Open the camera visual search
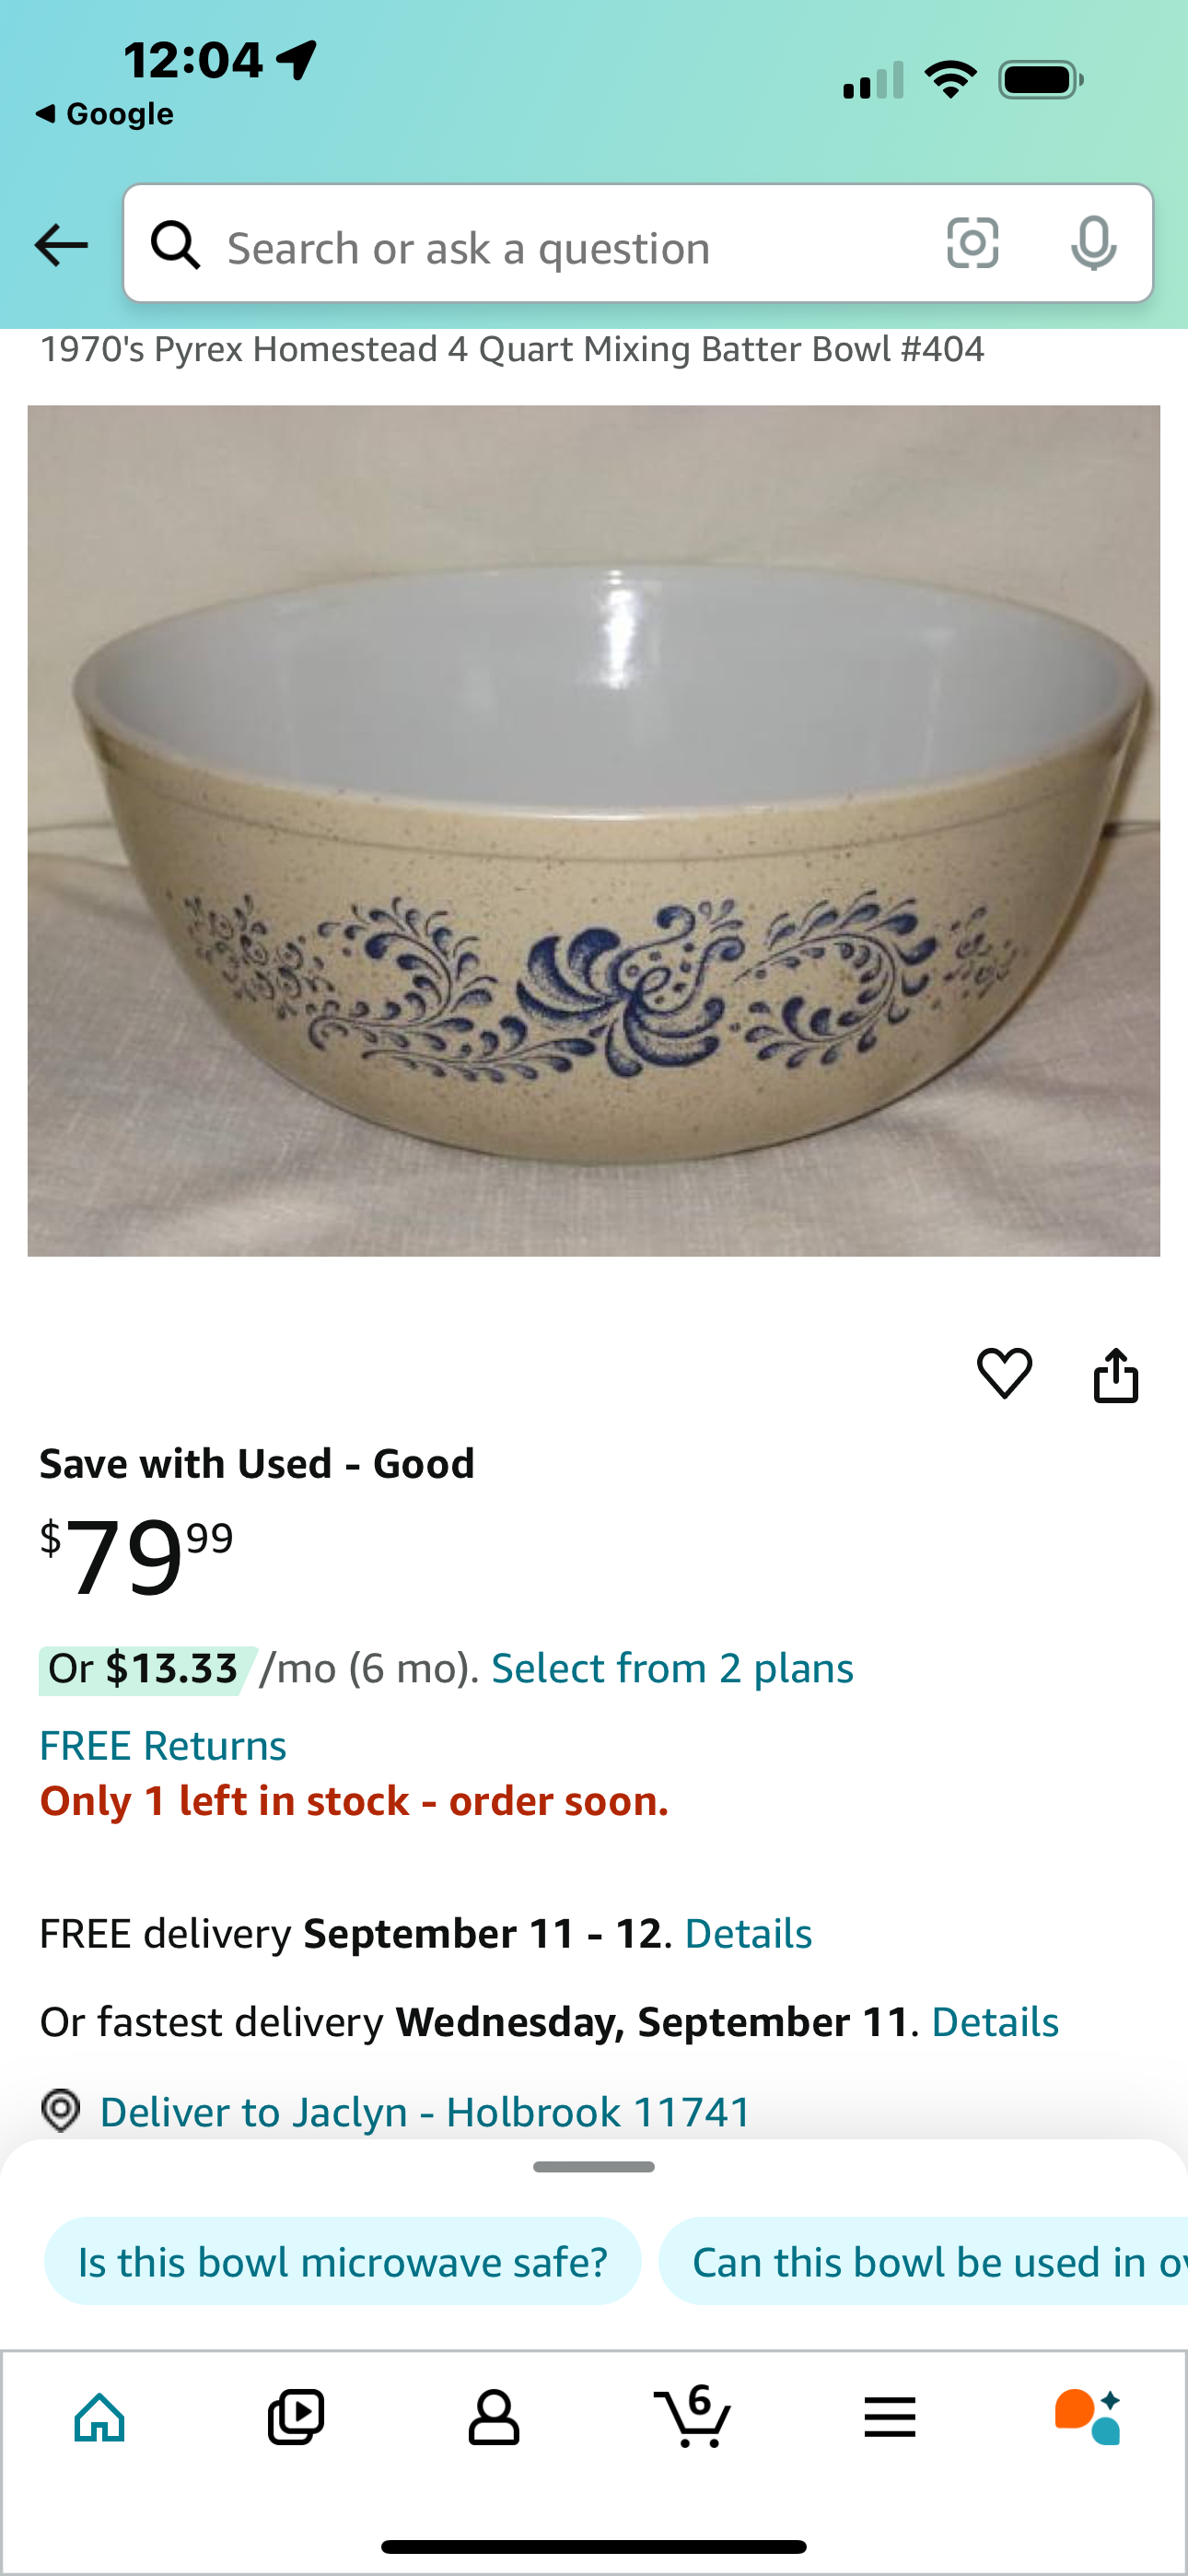1188x2576 pixels. click(973, 245)
